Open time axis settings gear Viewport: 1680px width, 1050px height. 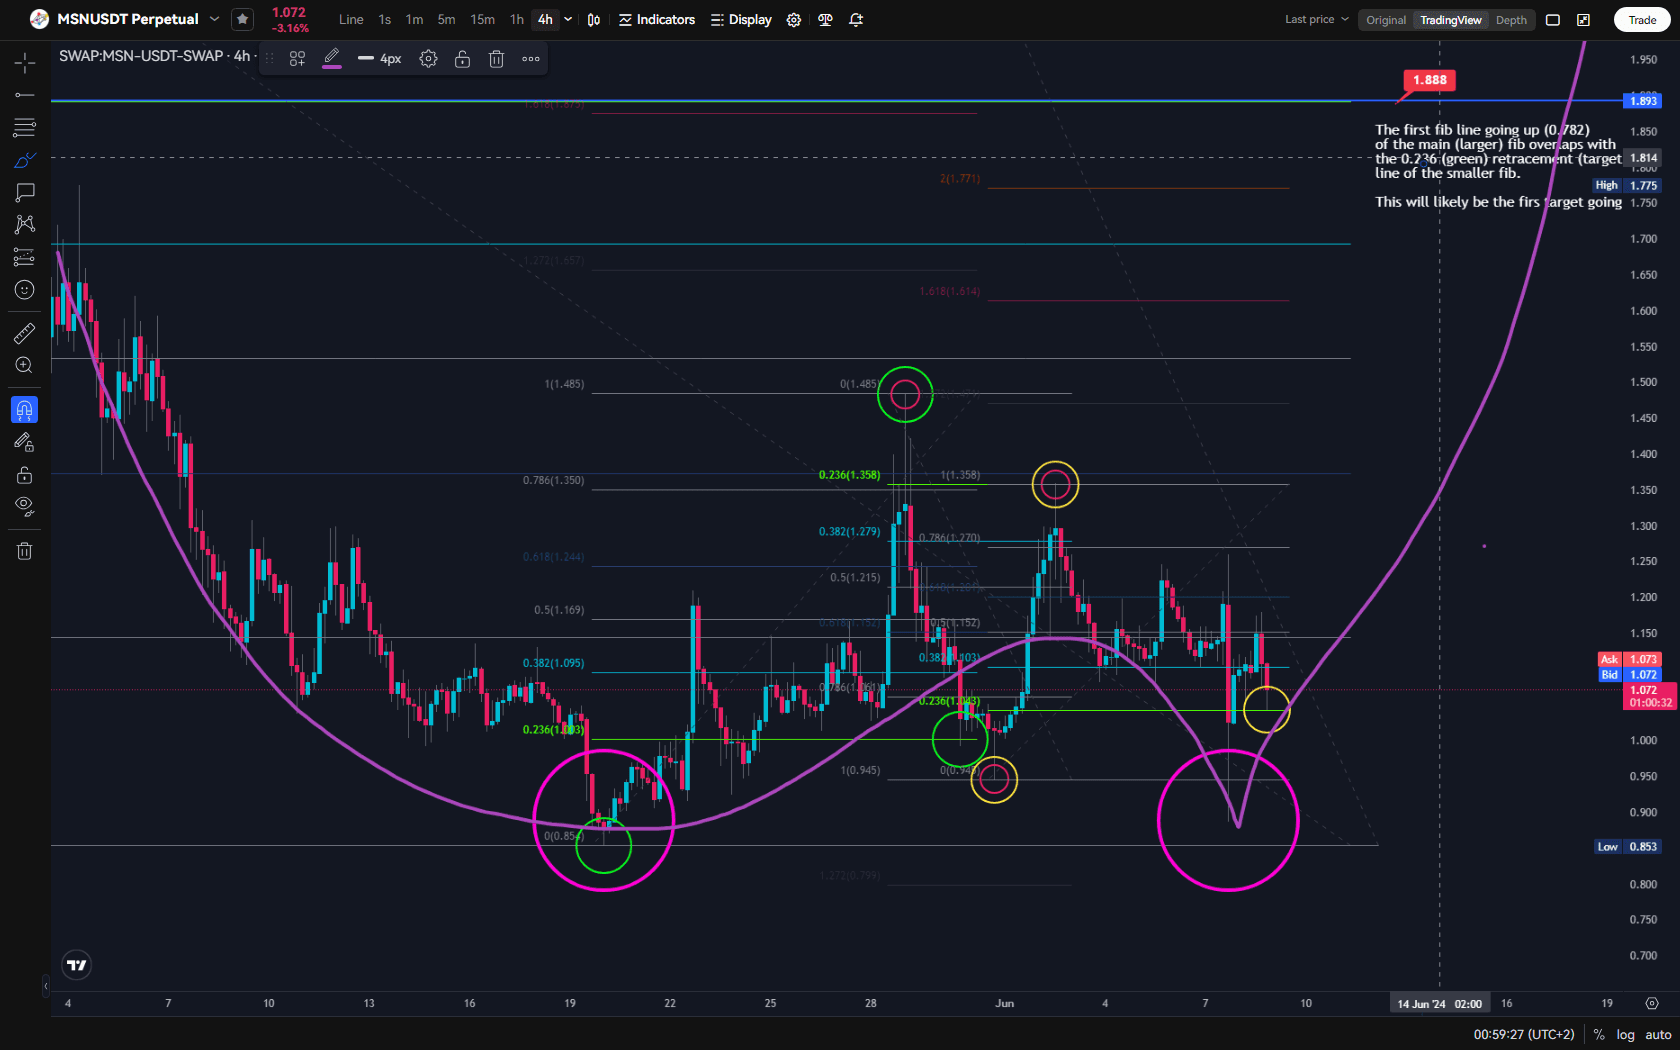1652,1003
